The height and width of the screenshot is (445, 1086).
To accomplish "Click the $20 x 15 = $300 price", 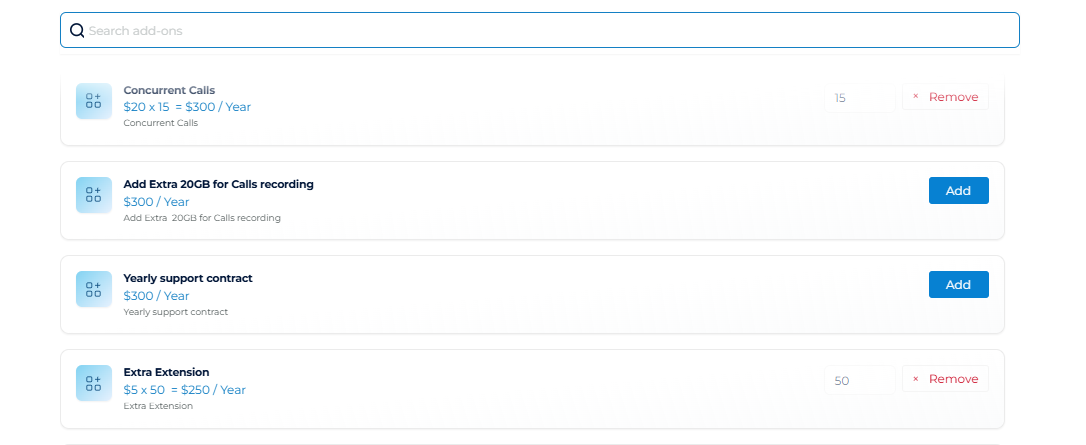I will 187,107.
